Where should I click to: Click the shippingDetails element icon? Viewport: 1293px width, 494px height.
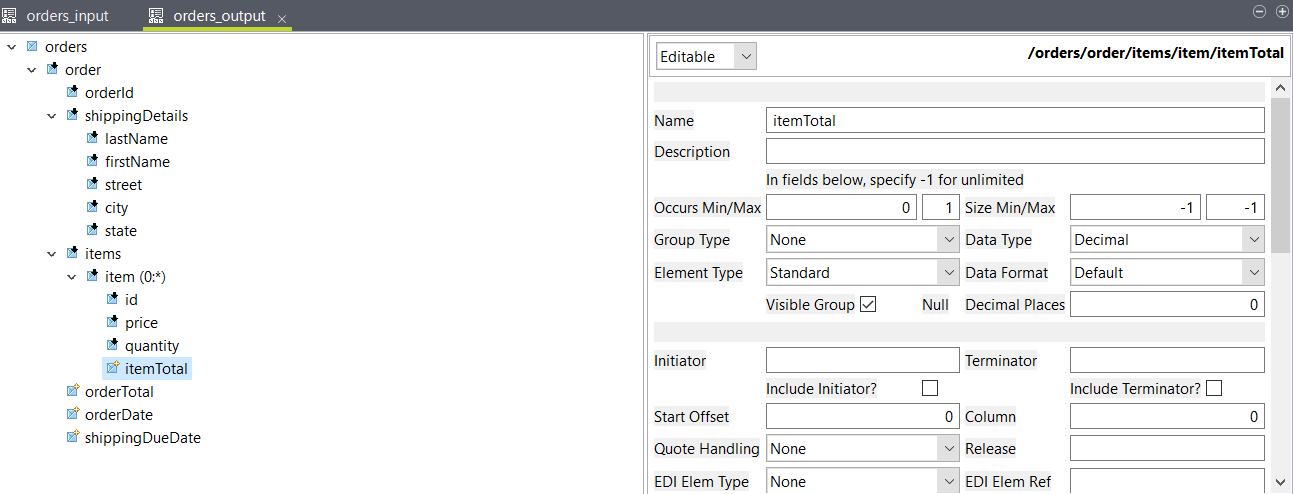click(73, 116)
